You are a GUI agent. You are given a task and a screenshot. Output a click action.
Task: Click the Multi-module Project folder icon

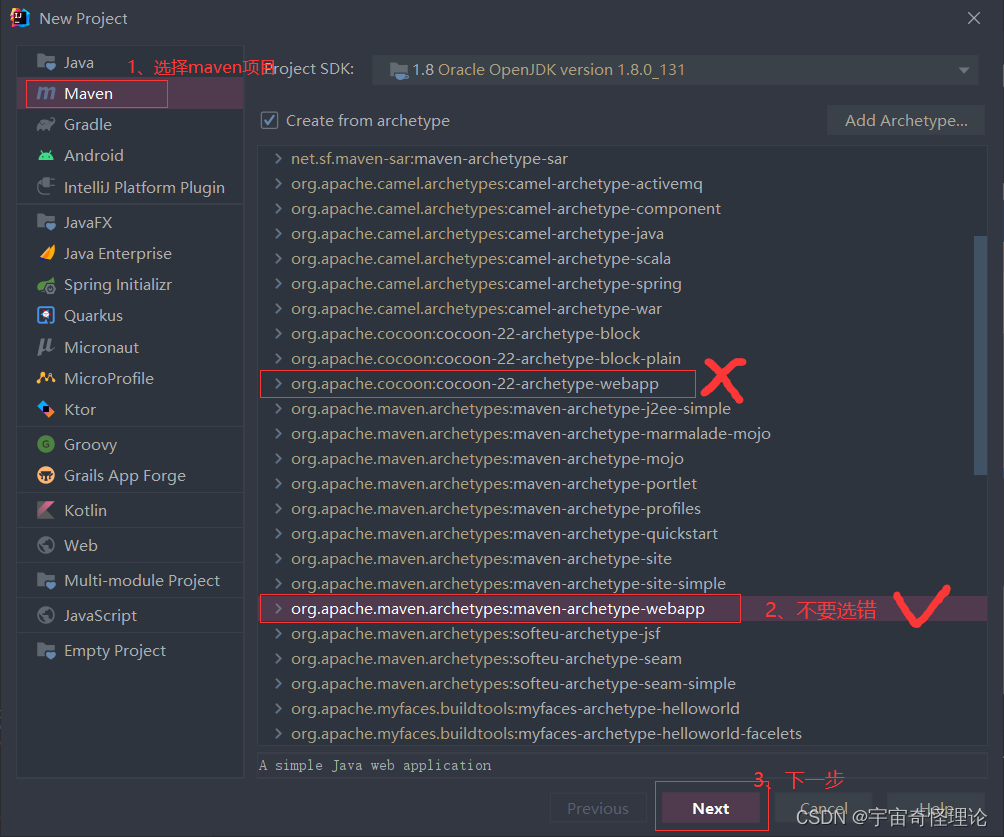(46, 580)
